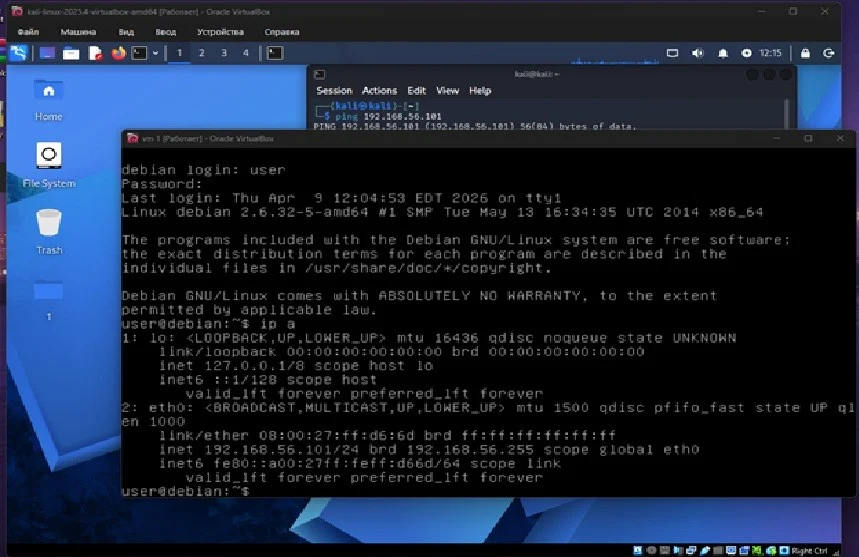Click the 'inet 127.0.0.1/8 scope host lo' line

[296, 365]
